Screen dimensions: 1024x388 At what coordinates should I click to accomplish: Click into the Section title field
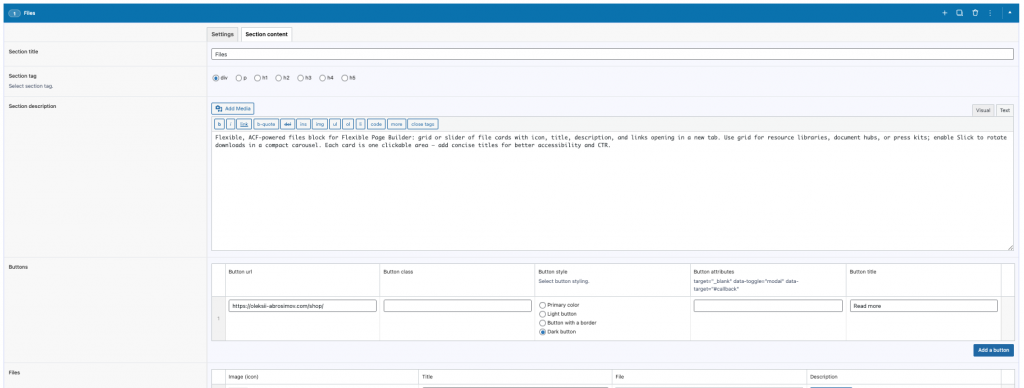[x=612, y=54]
